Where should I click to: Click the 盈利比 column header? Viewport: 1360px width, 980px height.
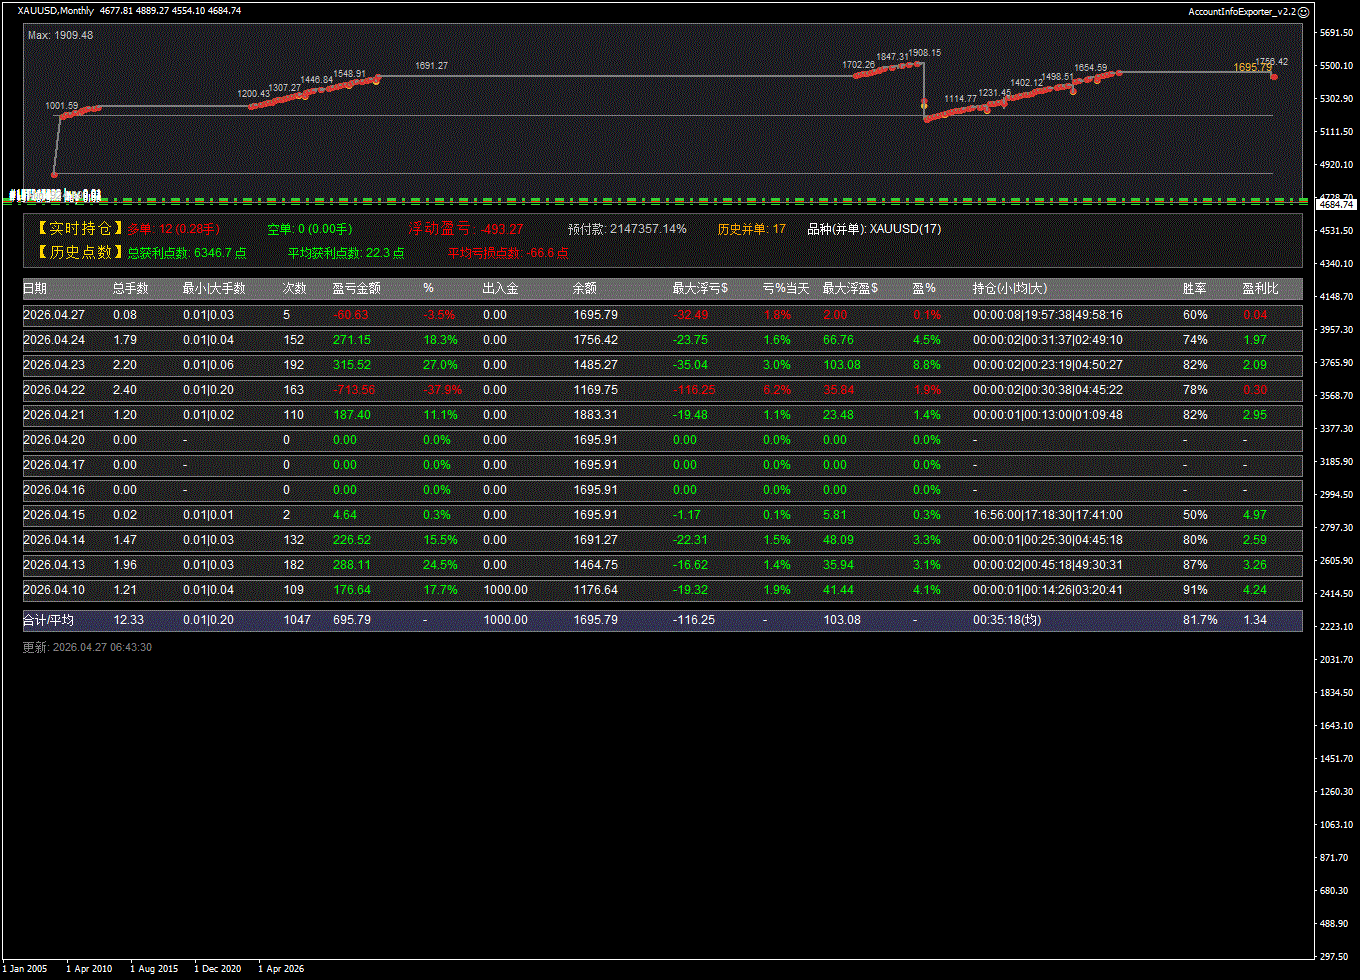1258,289
